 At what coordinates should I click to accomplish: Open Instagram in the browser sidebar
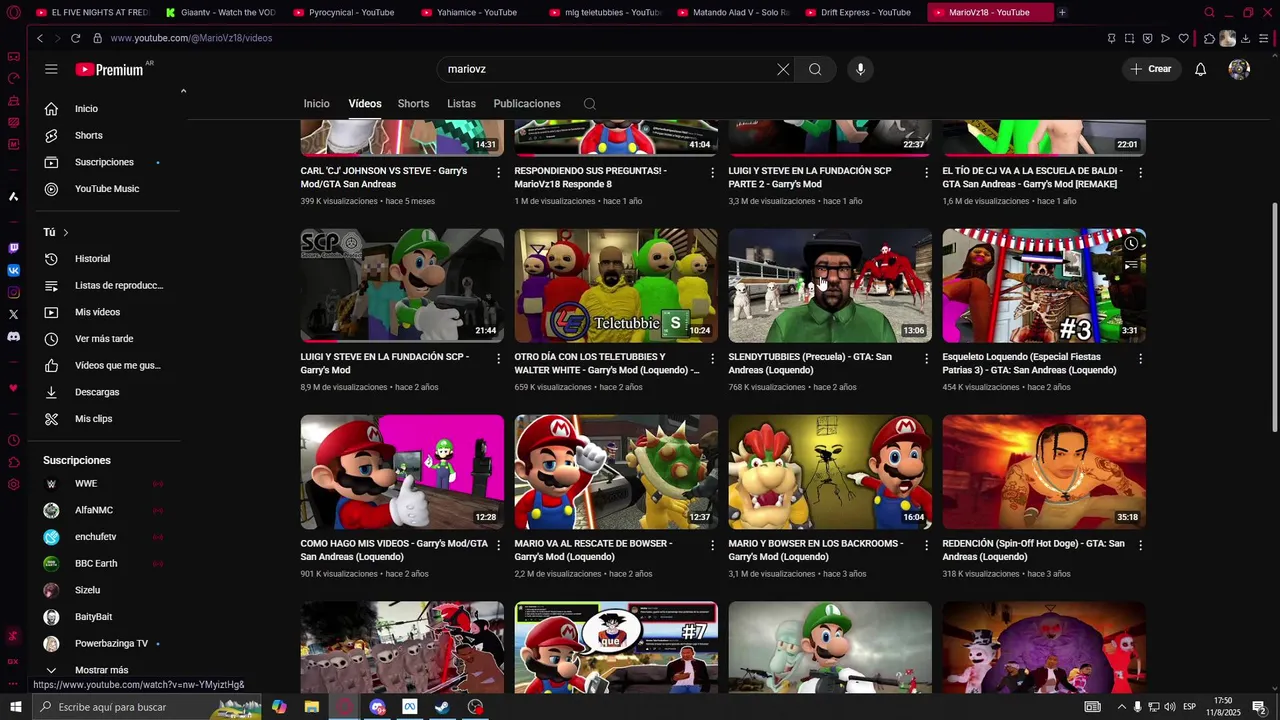click(13, 292)
